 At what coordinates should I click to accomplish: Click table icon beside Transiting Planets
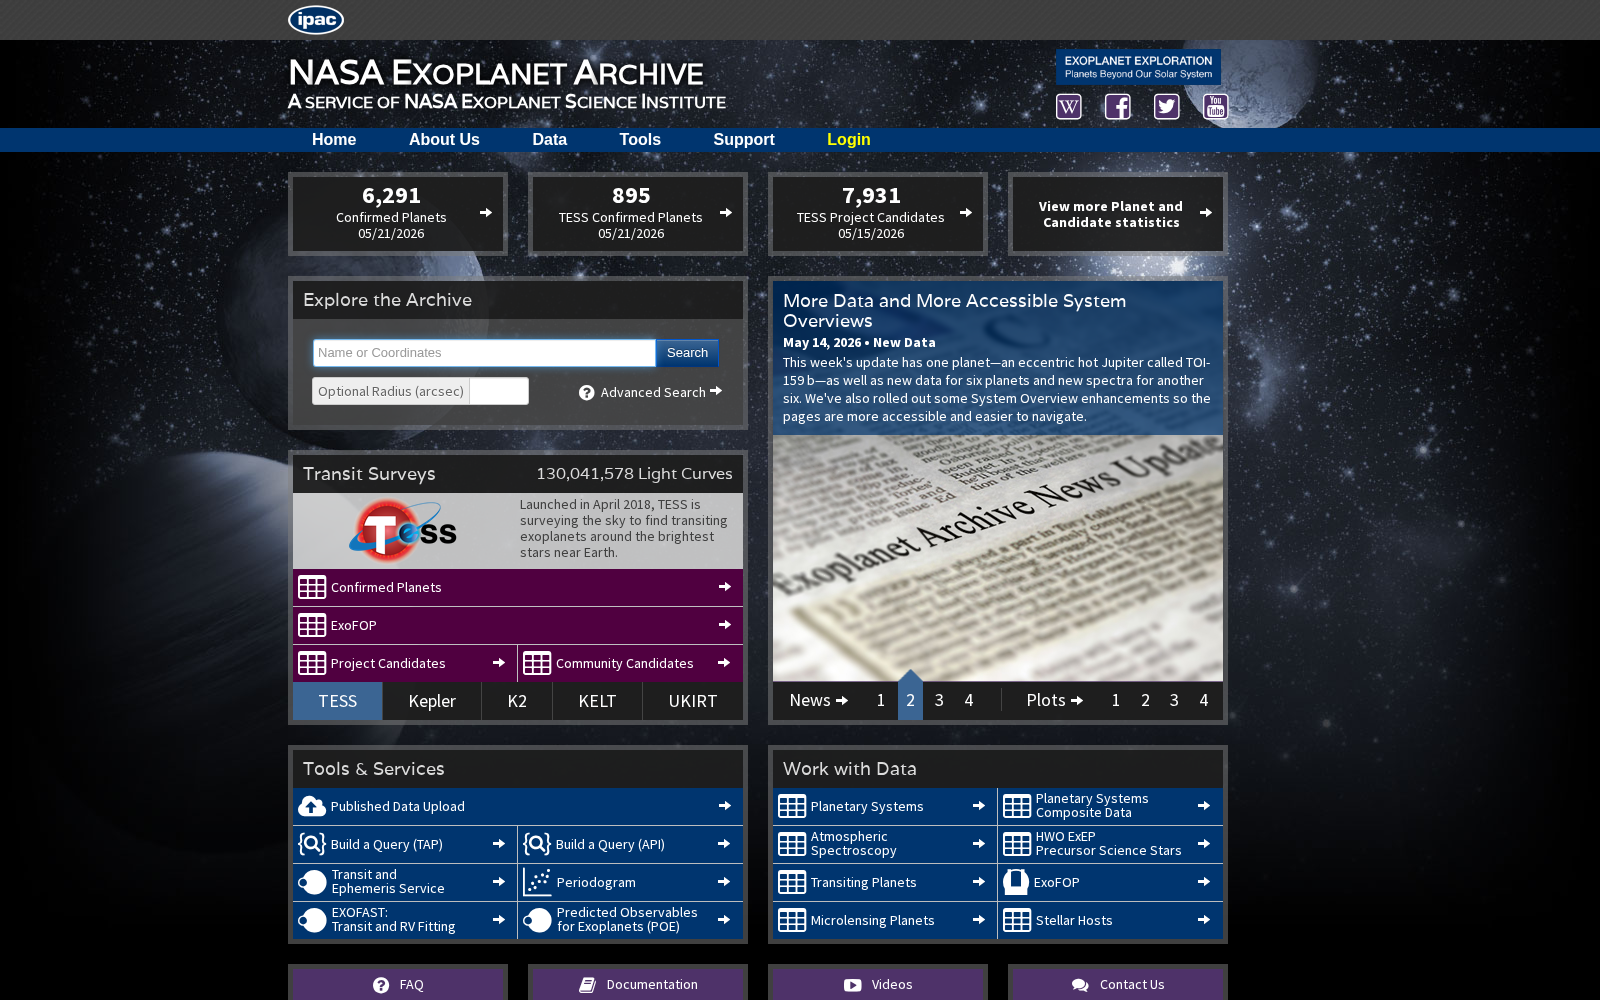click(x=792, y=882)
